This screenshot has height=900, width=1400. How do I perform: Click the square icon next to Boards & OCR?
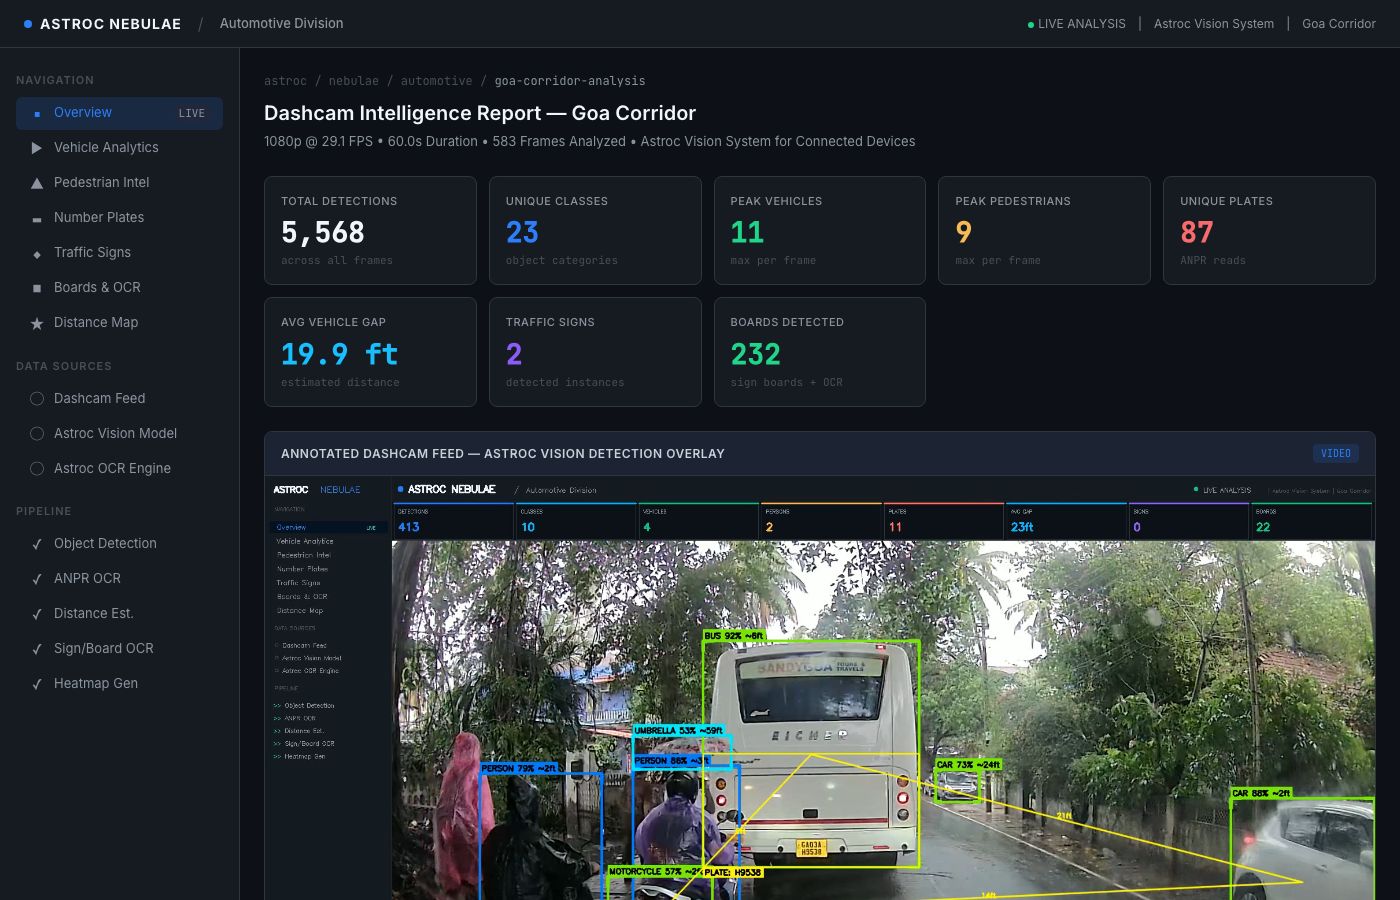tap(37, 288)
